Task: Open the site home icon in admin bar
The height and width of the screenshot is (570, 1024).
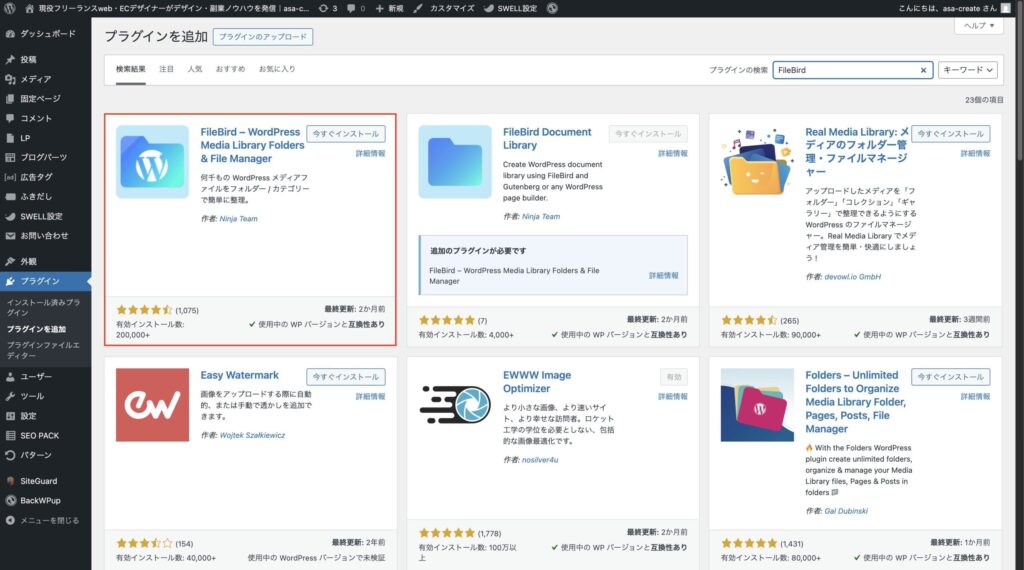Action: pyautogui.click(x=29, y=8)
